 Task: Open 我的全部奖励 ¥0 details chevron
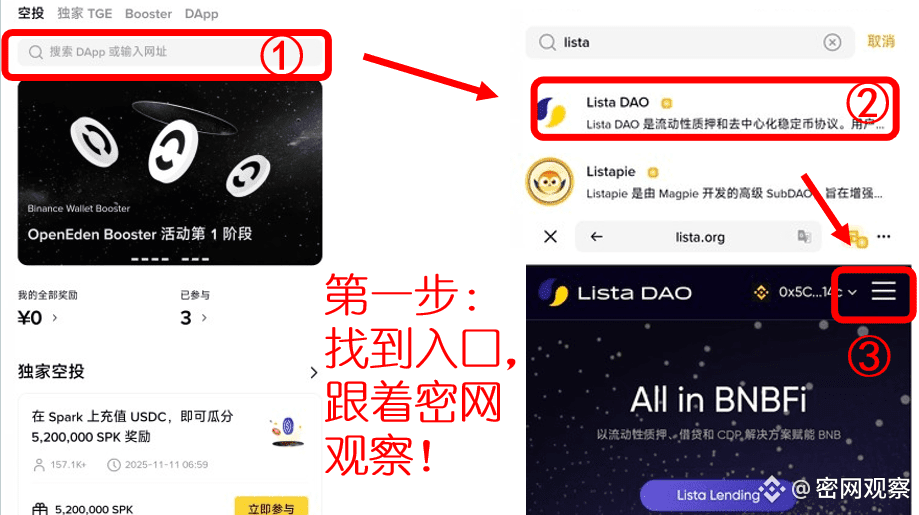tap(55, 318)
